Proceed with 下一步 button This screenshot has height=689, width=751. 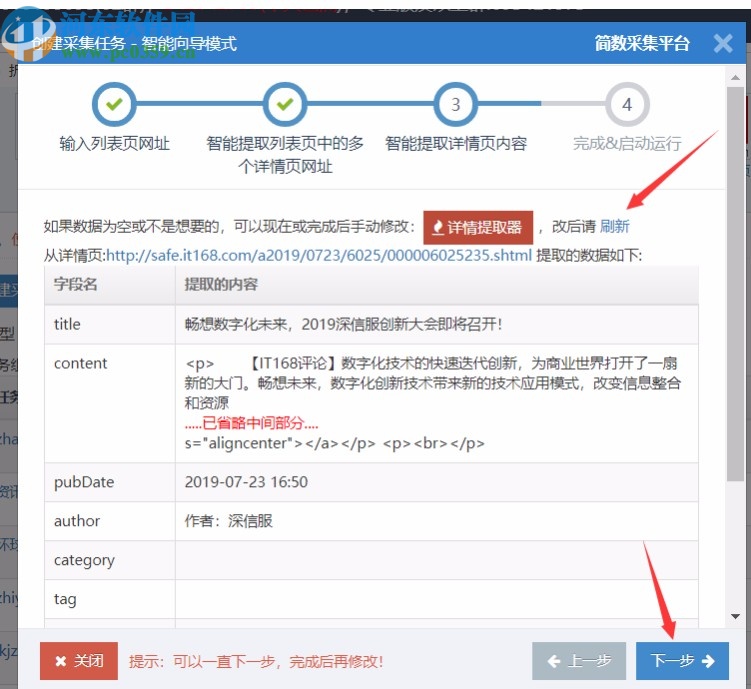(x=682, y=661)
